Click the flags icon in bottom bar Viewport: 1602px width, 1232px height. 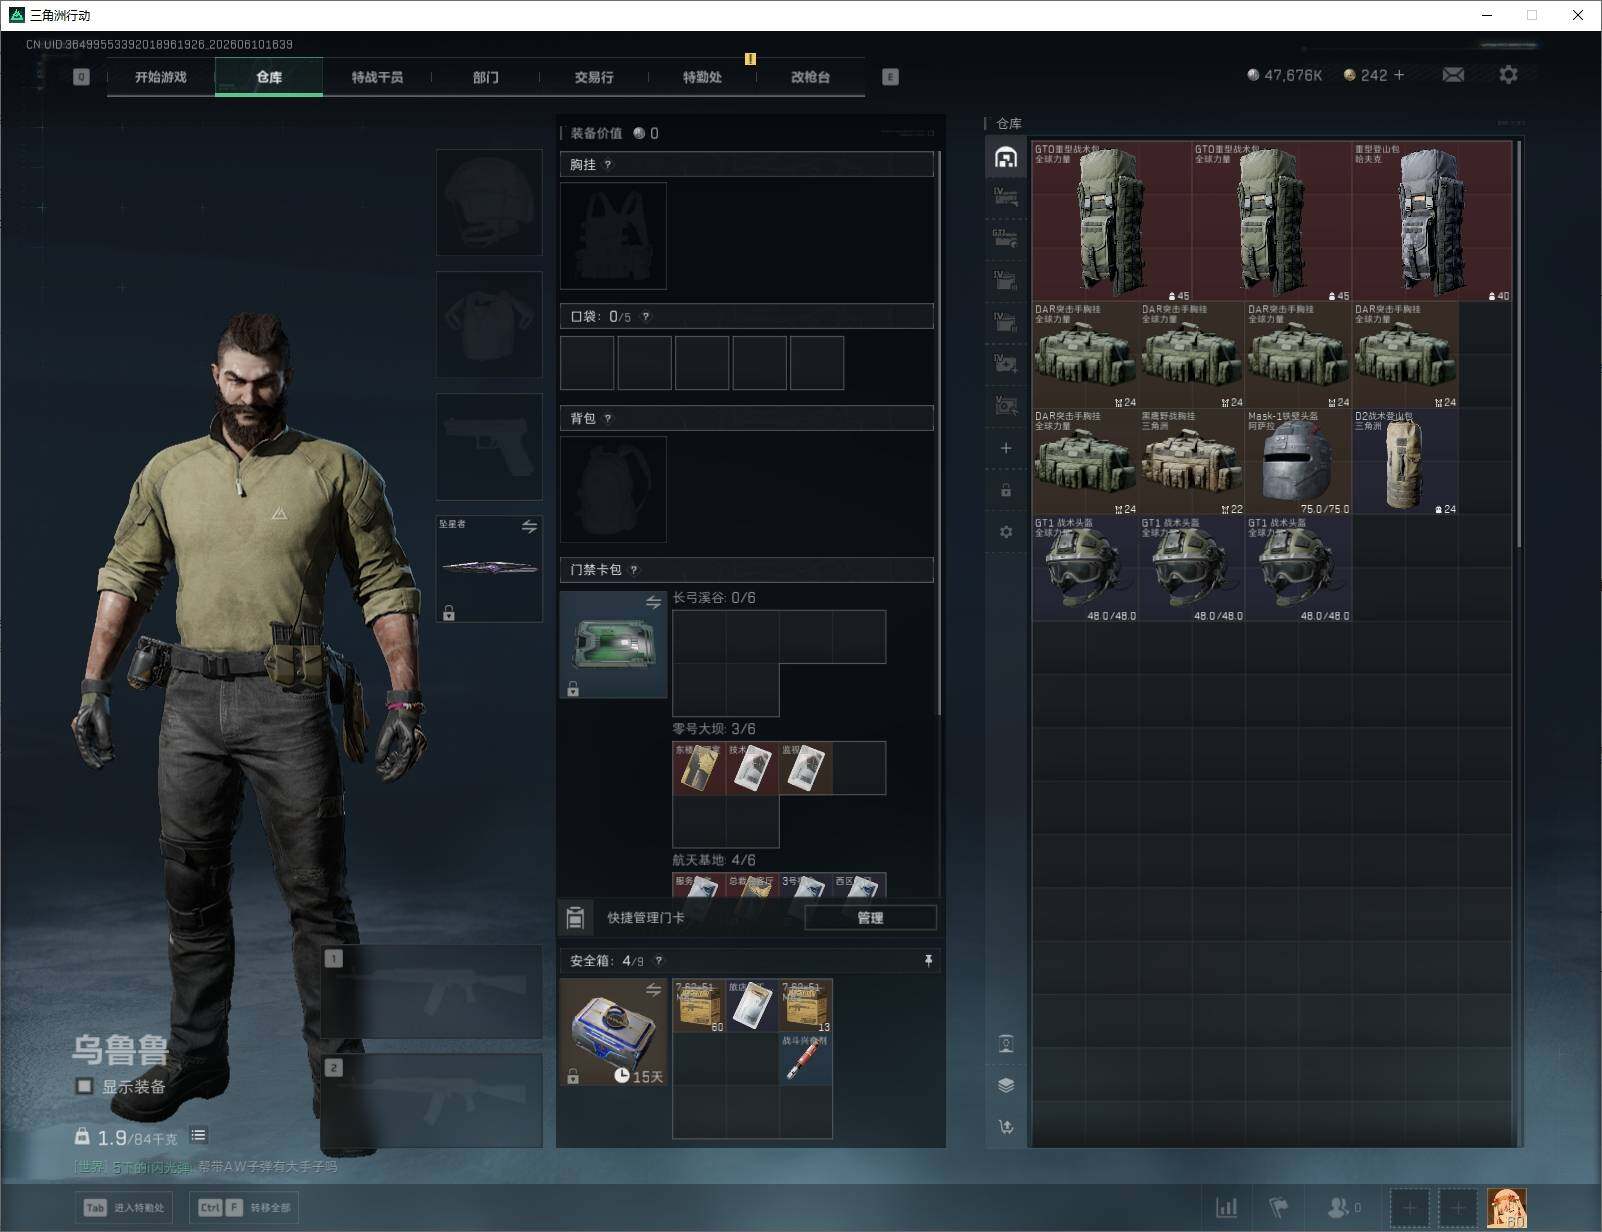pos(1279,1208)
